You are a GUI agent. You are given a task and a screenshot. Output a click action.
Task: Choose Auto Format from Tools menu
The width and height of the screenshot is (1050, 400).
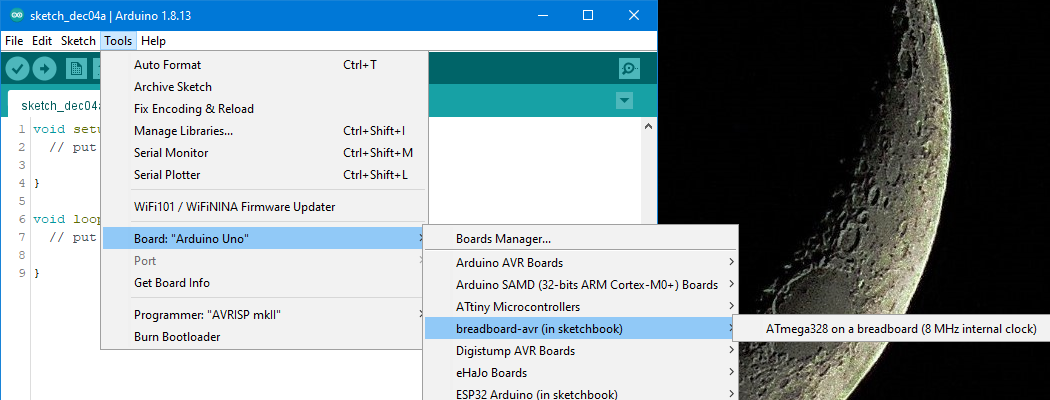[x=265, y=65]
